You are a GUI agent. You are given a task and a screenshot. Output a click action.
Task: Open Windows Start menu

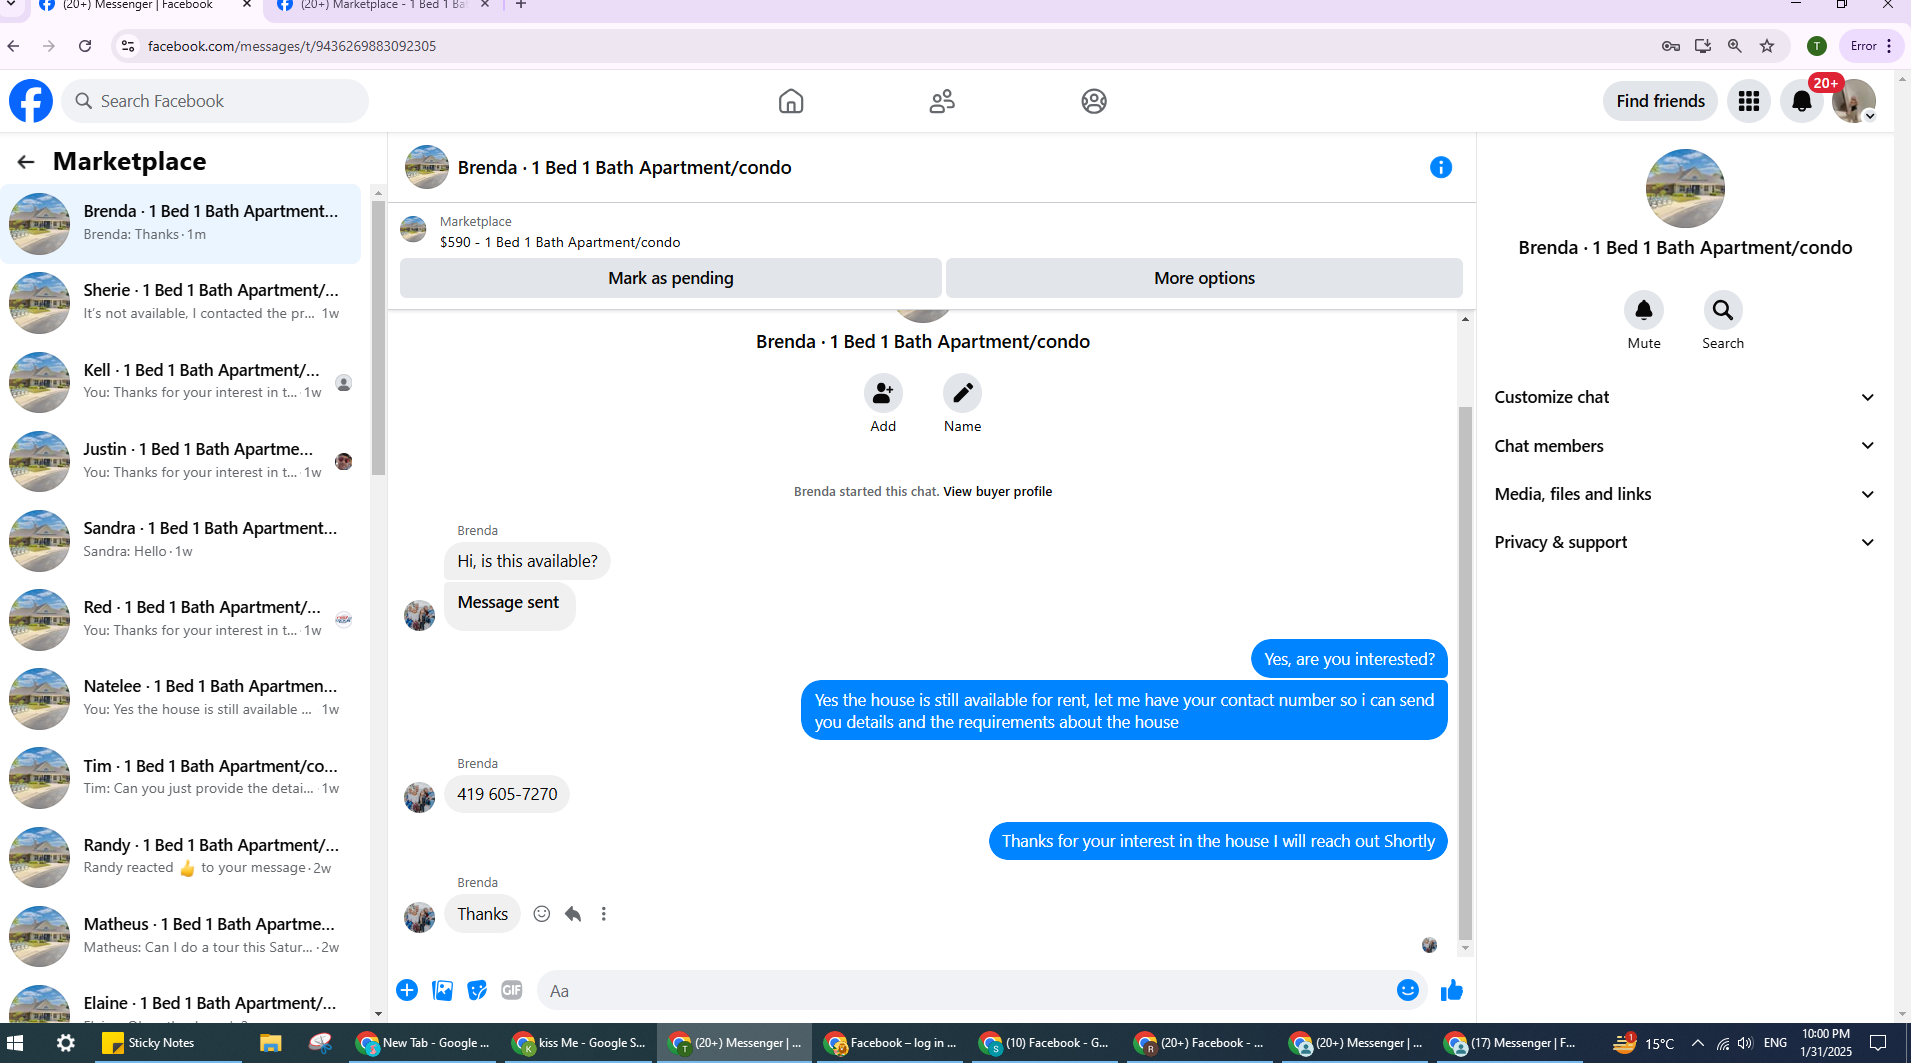[x=15, y=1043]
